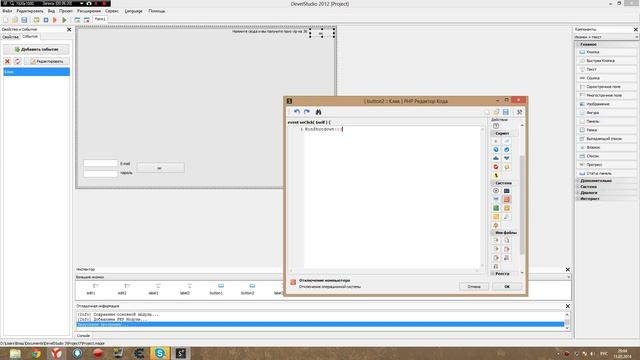Viewport: 640px width, 360px height.
Task: Click blue stop square in main toolbar
Action: (46, 20)
